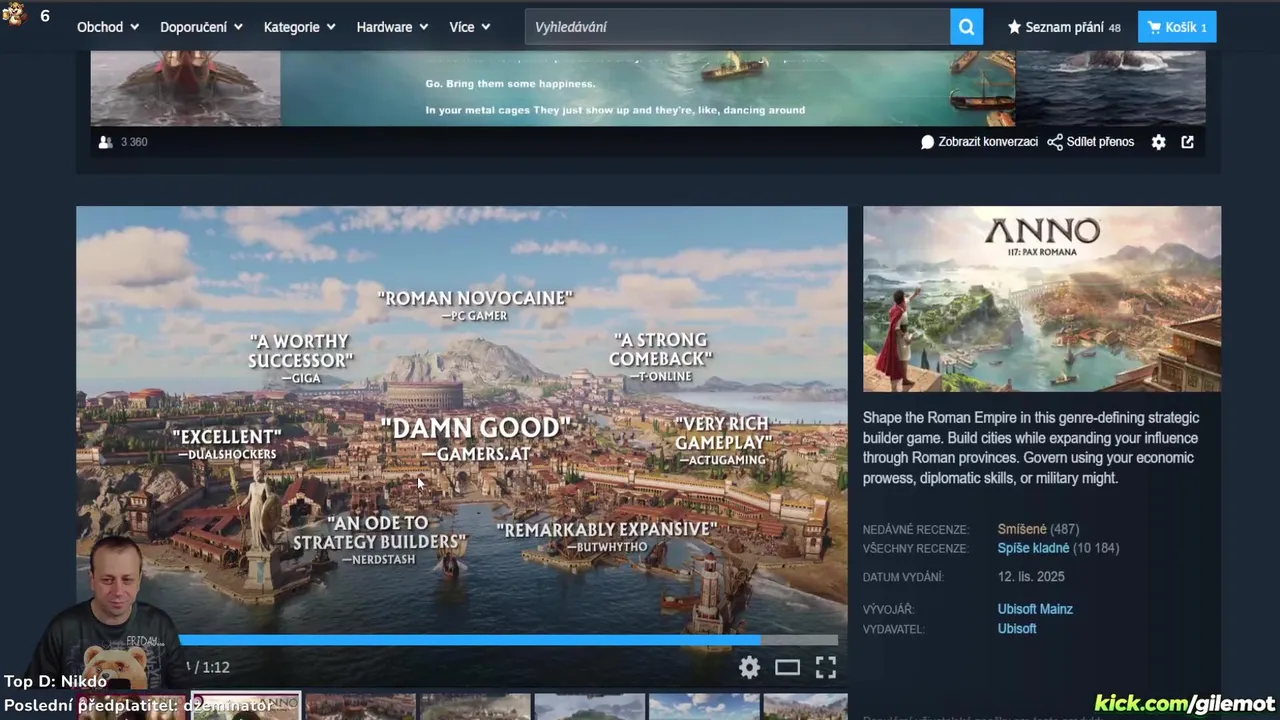Click the profile avatar icon
This screenshot has width=1280, height=720.
pos(14,14)
